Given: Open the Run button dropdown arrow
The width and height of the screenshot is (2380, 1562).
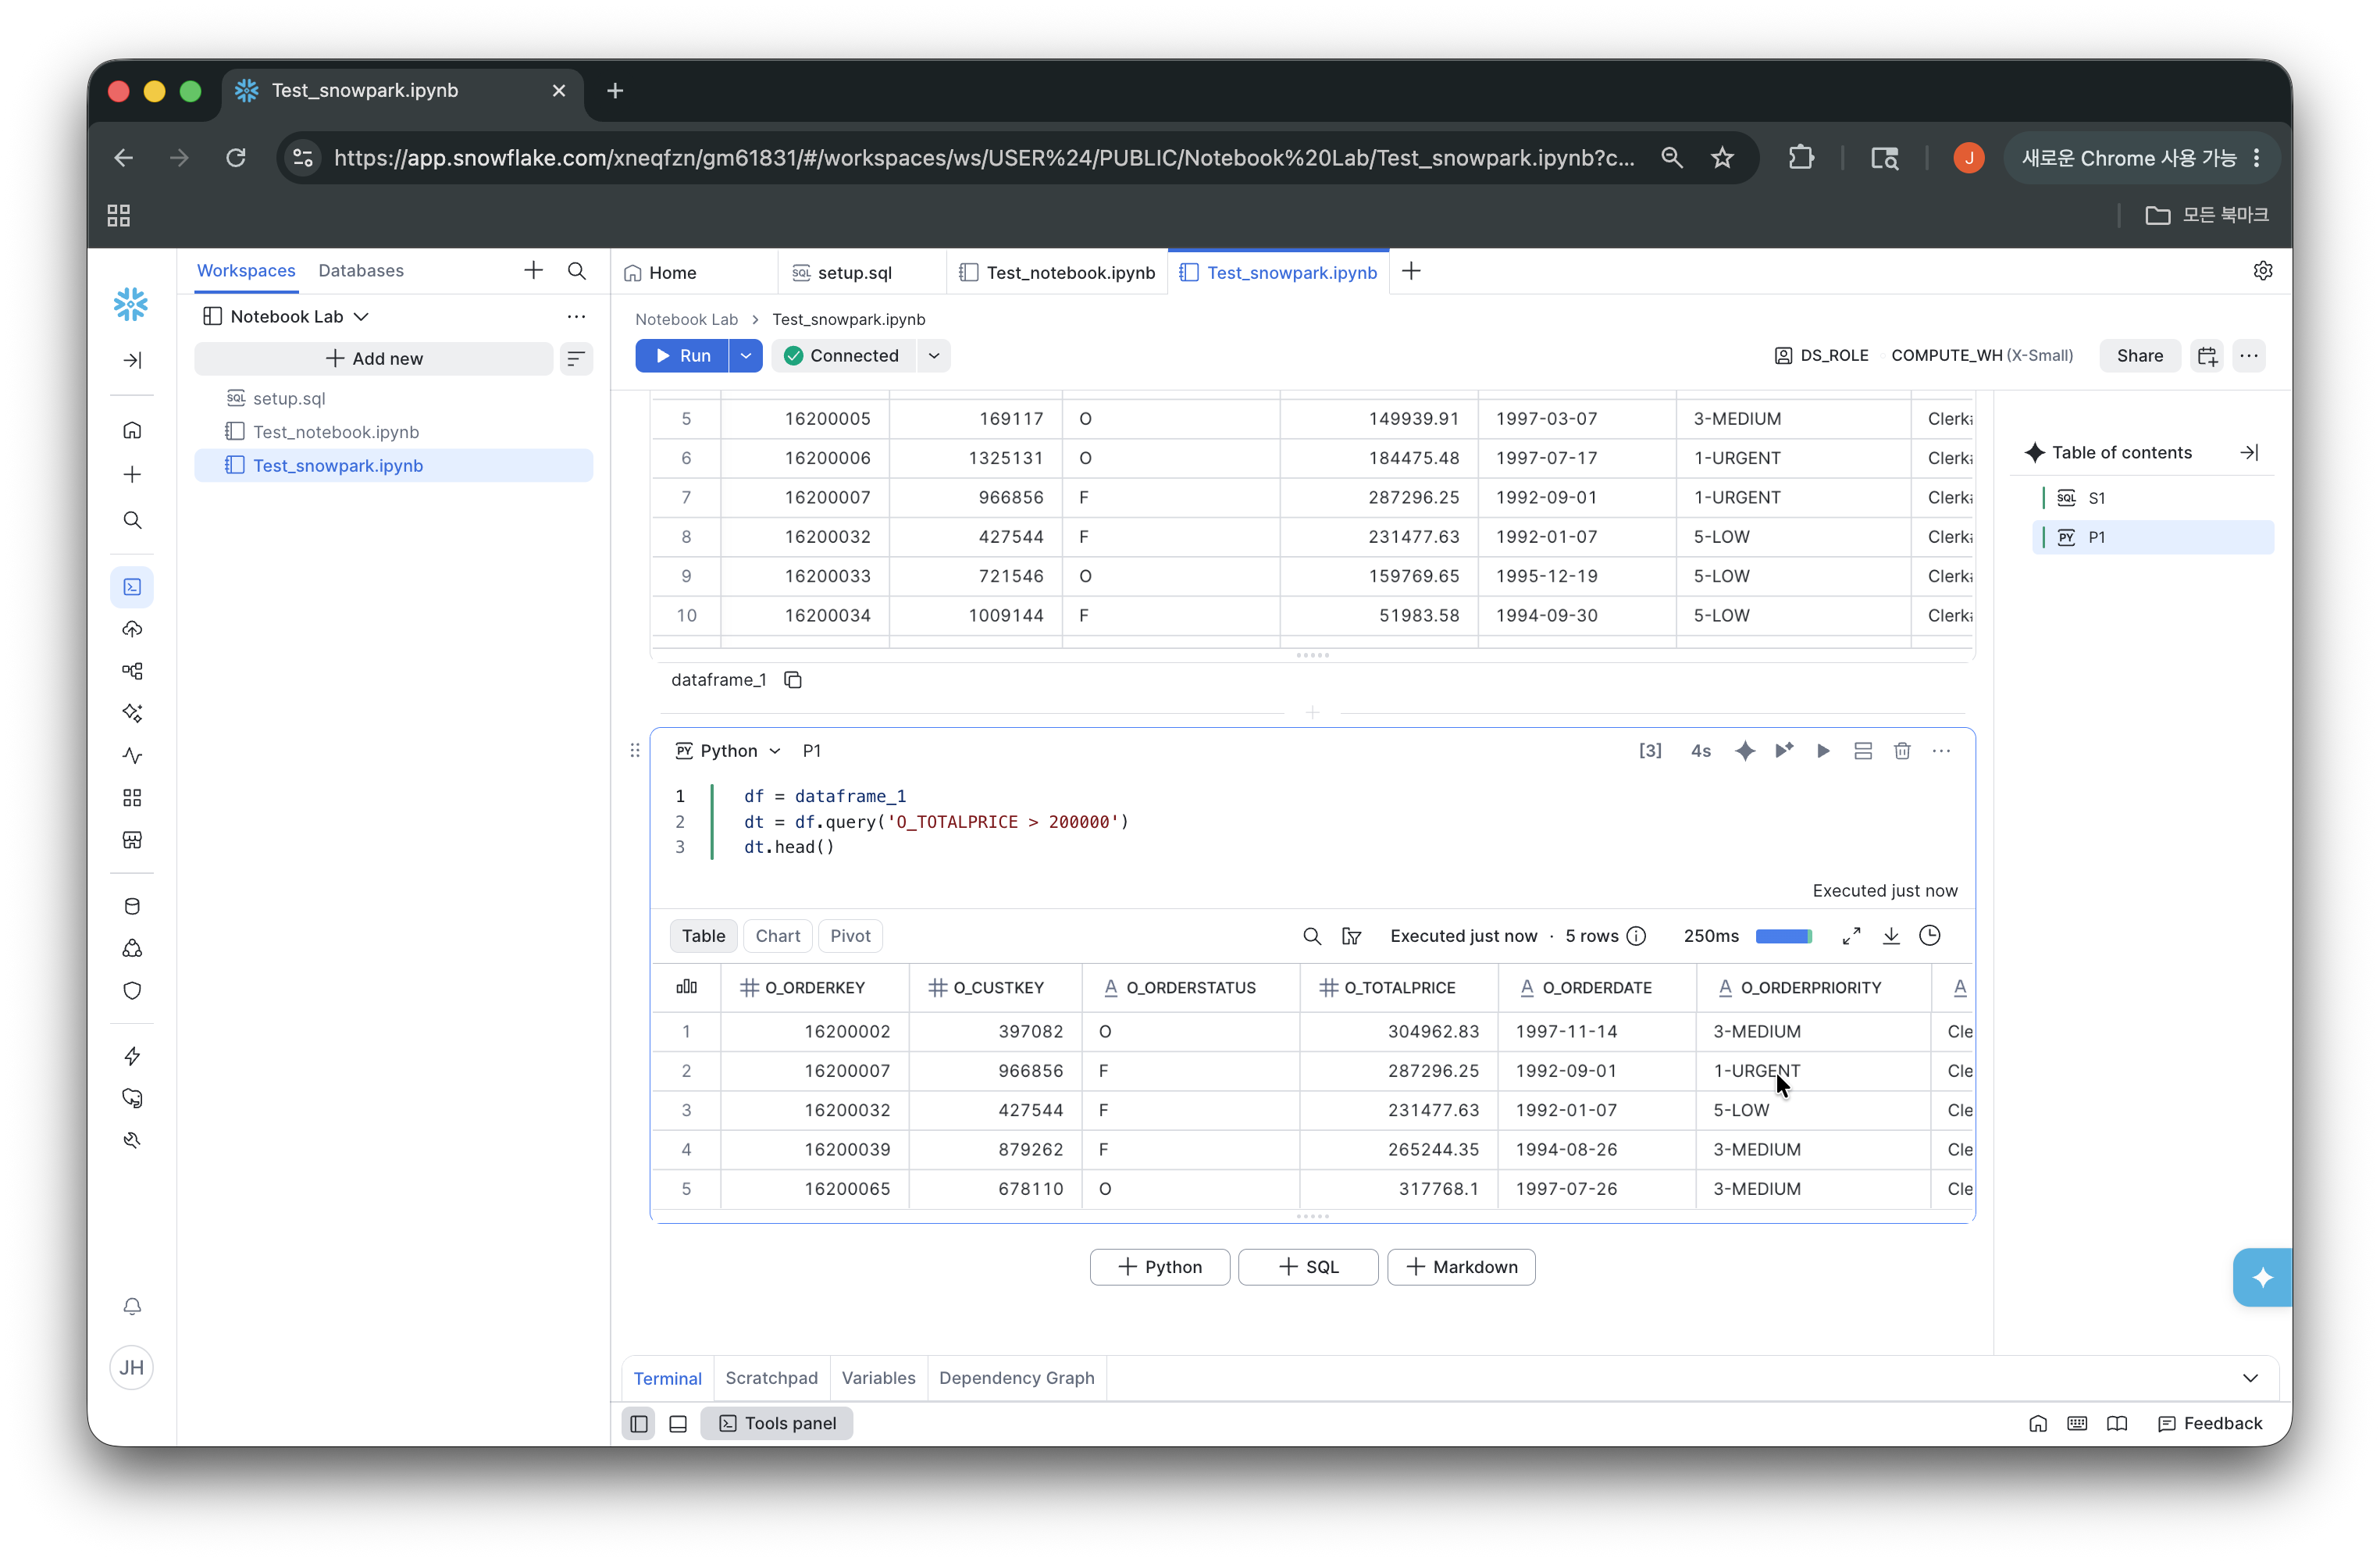Looking at the screenshot, I should coord(746,356).
